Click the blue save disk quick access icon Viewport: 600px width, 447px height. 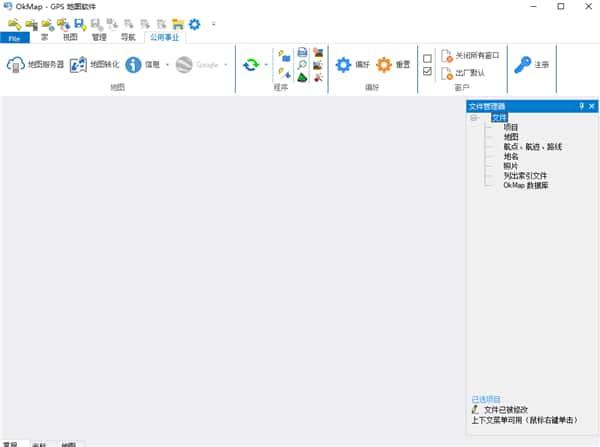[x=80, y=24]
